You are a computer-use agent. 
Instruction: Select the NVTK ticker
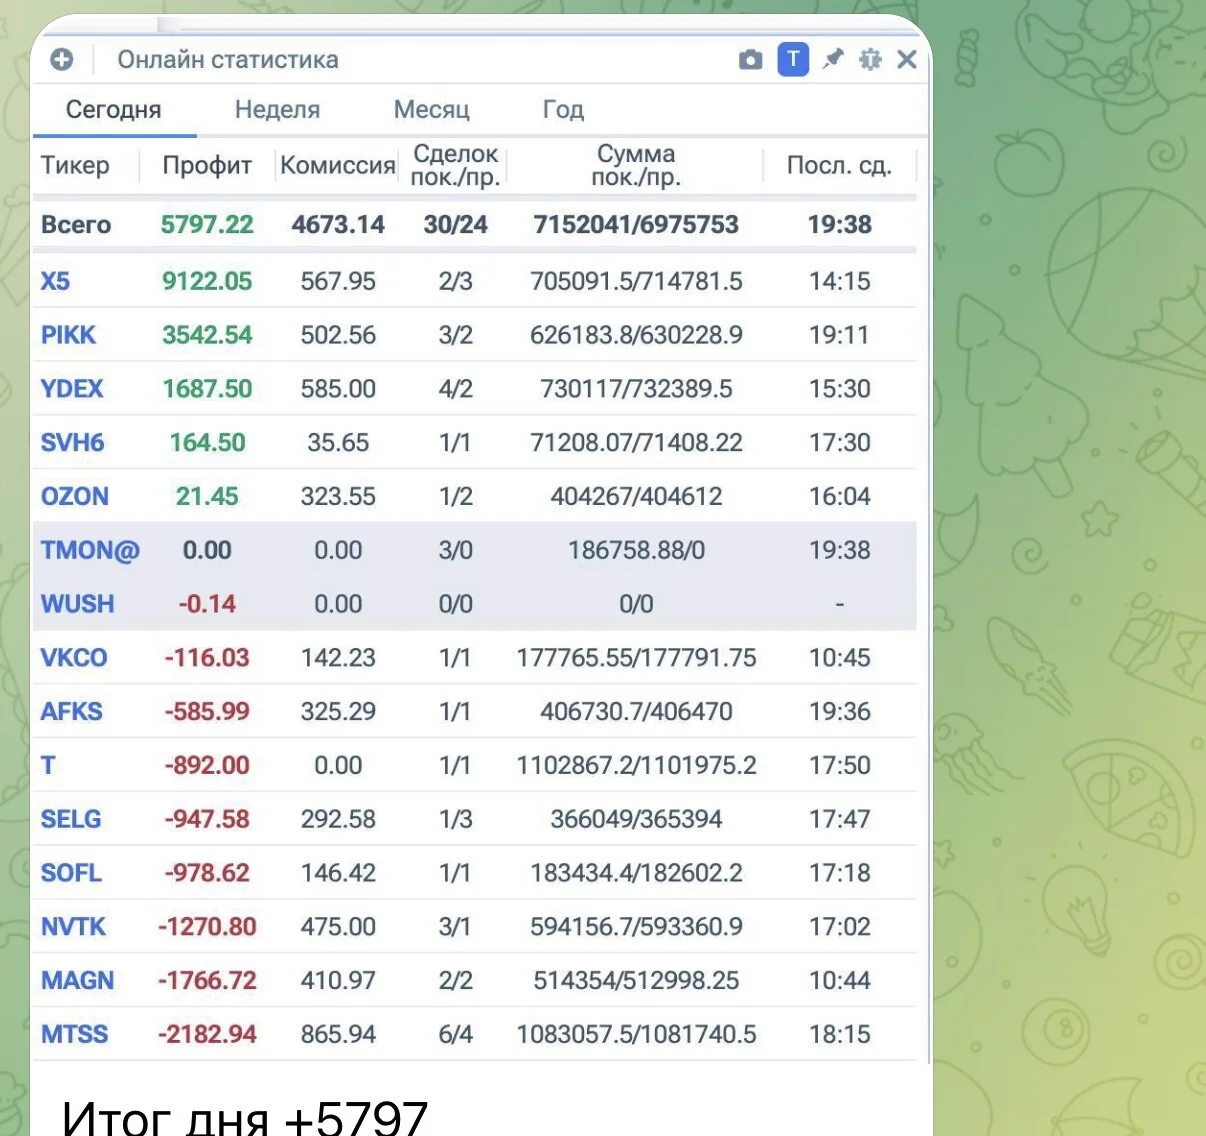[73, 927]
